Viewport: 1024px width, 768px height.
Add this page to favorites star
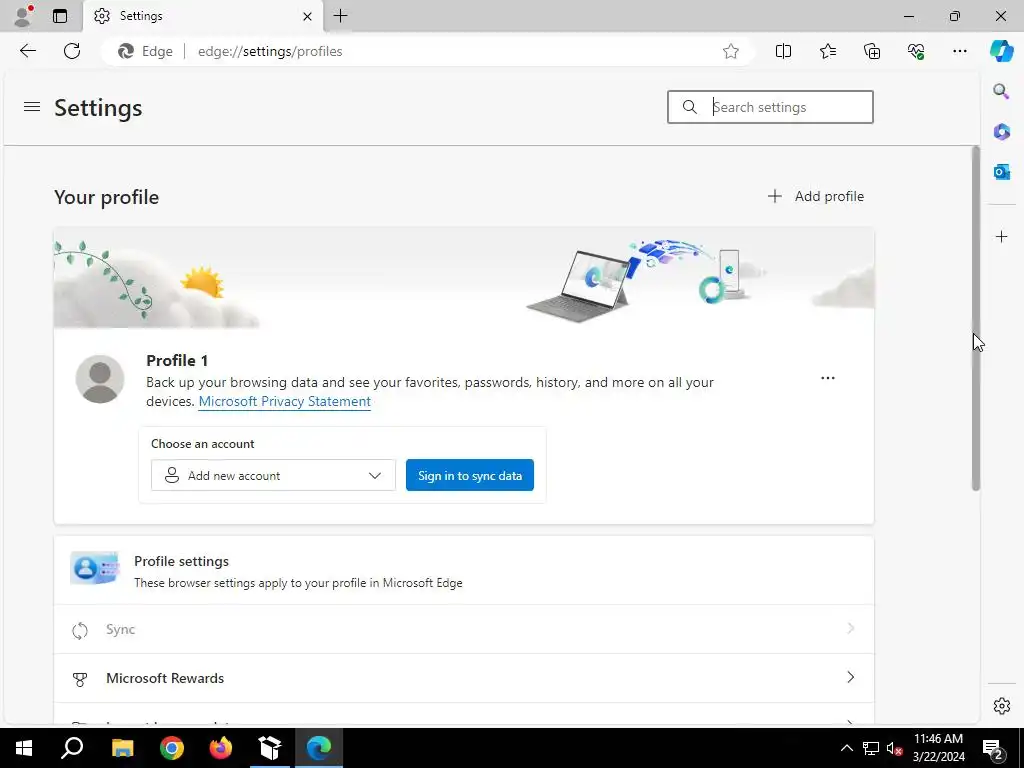pos(731,51)
